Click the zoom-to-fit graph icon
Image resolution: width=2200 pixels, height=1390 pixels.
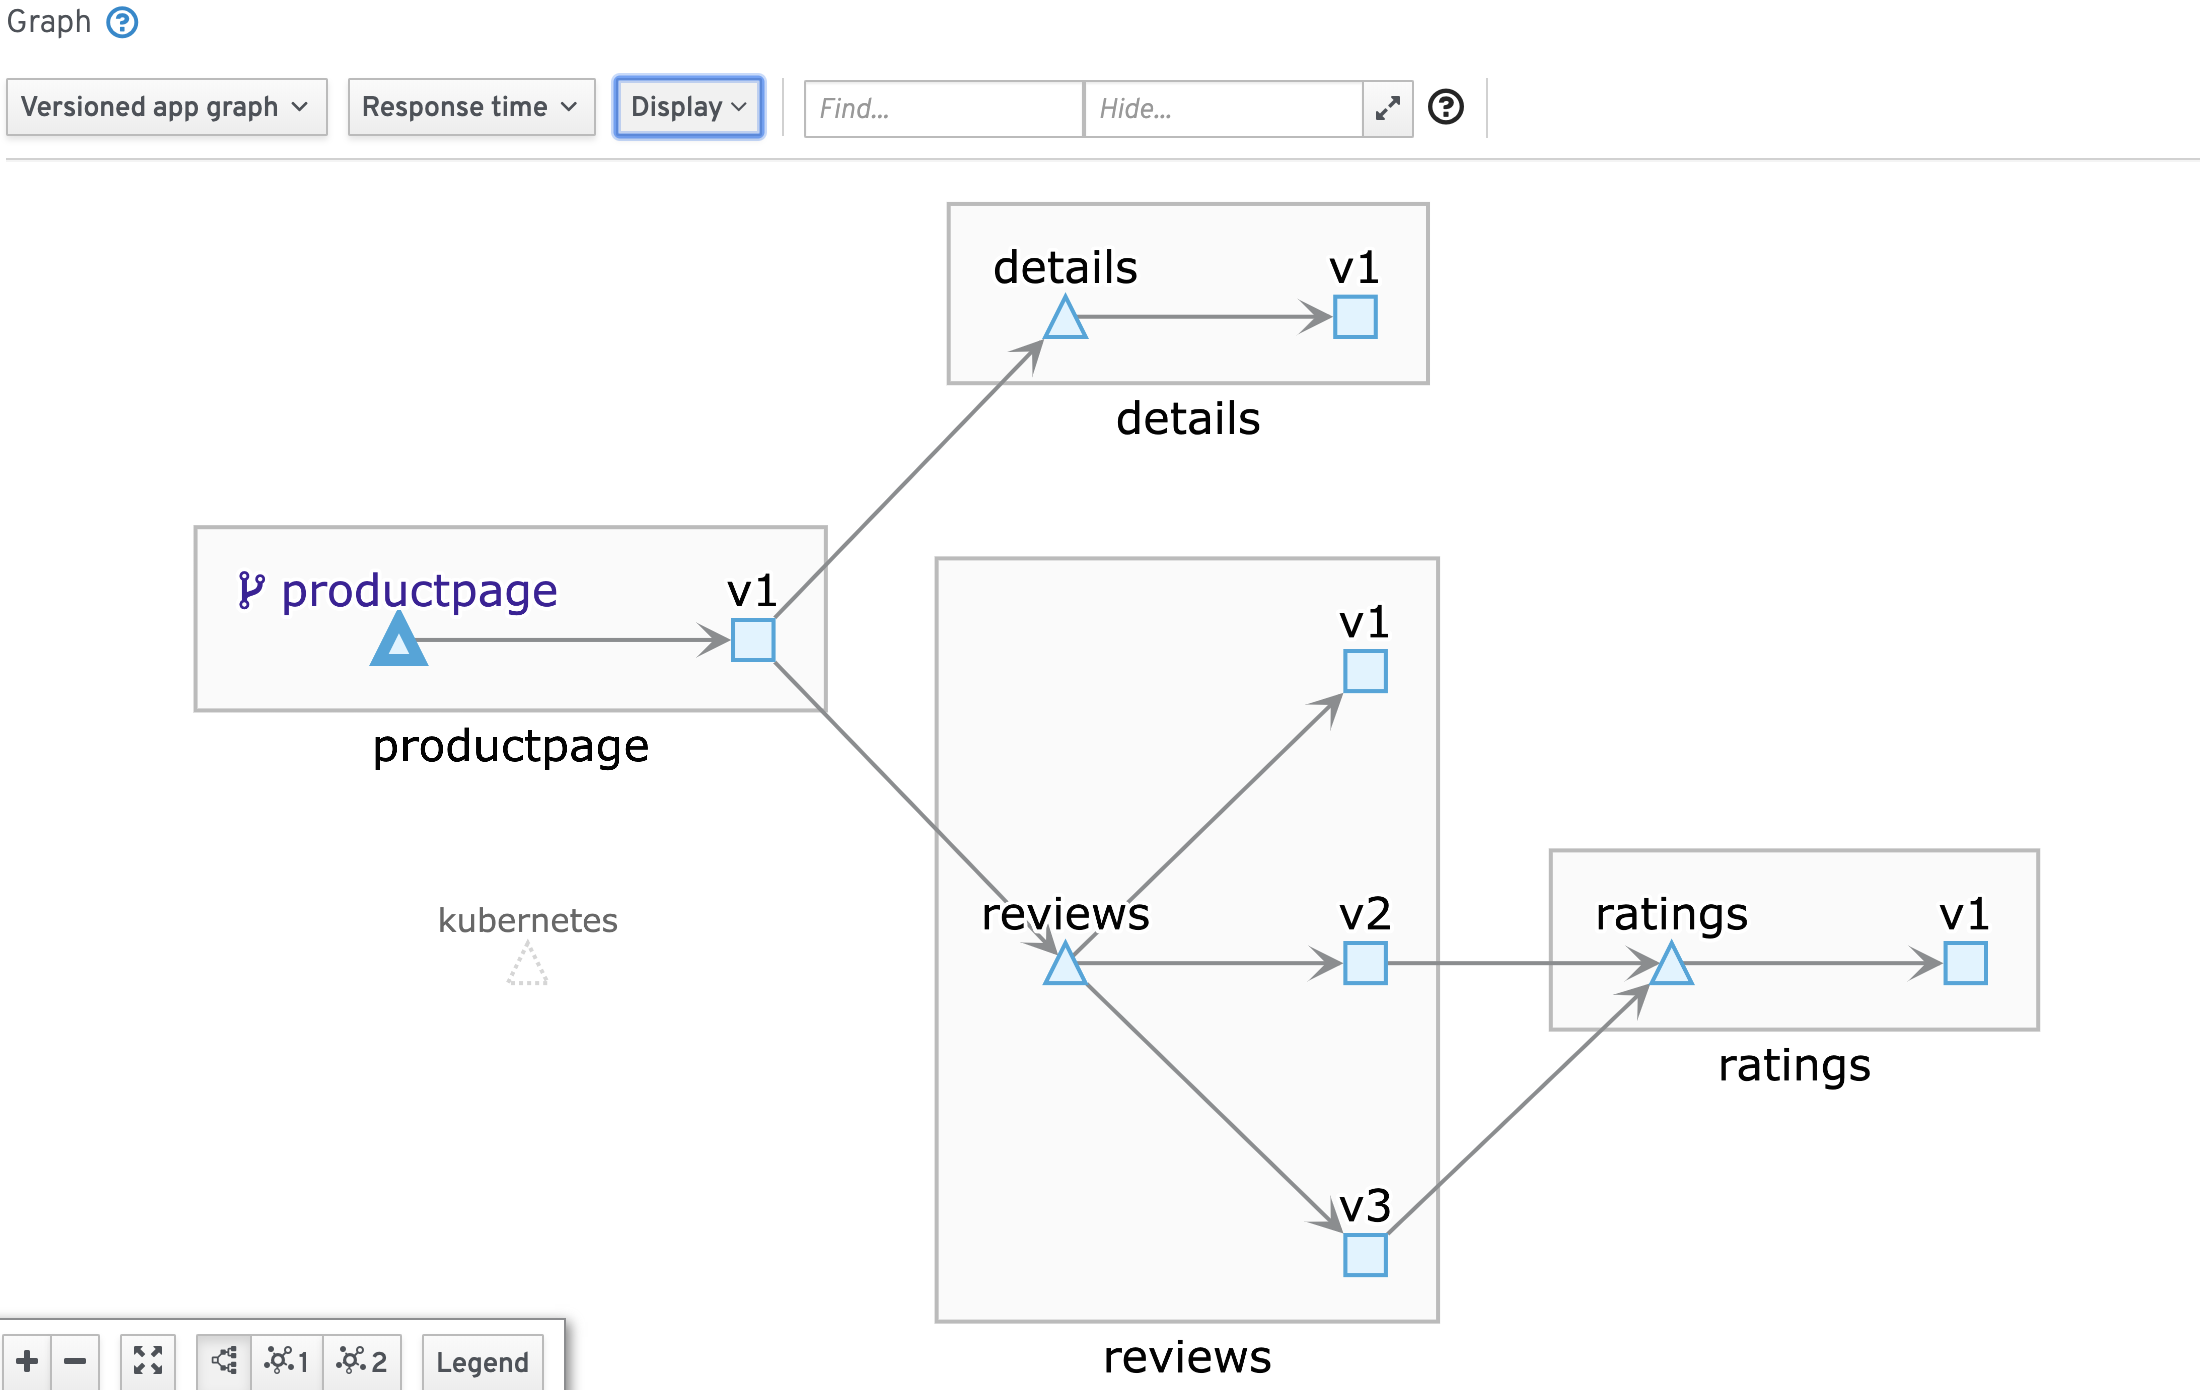tap(148, 1361)
